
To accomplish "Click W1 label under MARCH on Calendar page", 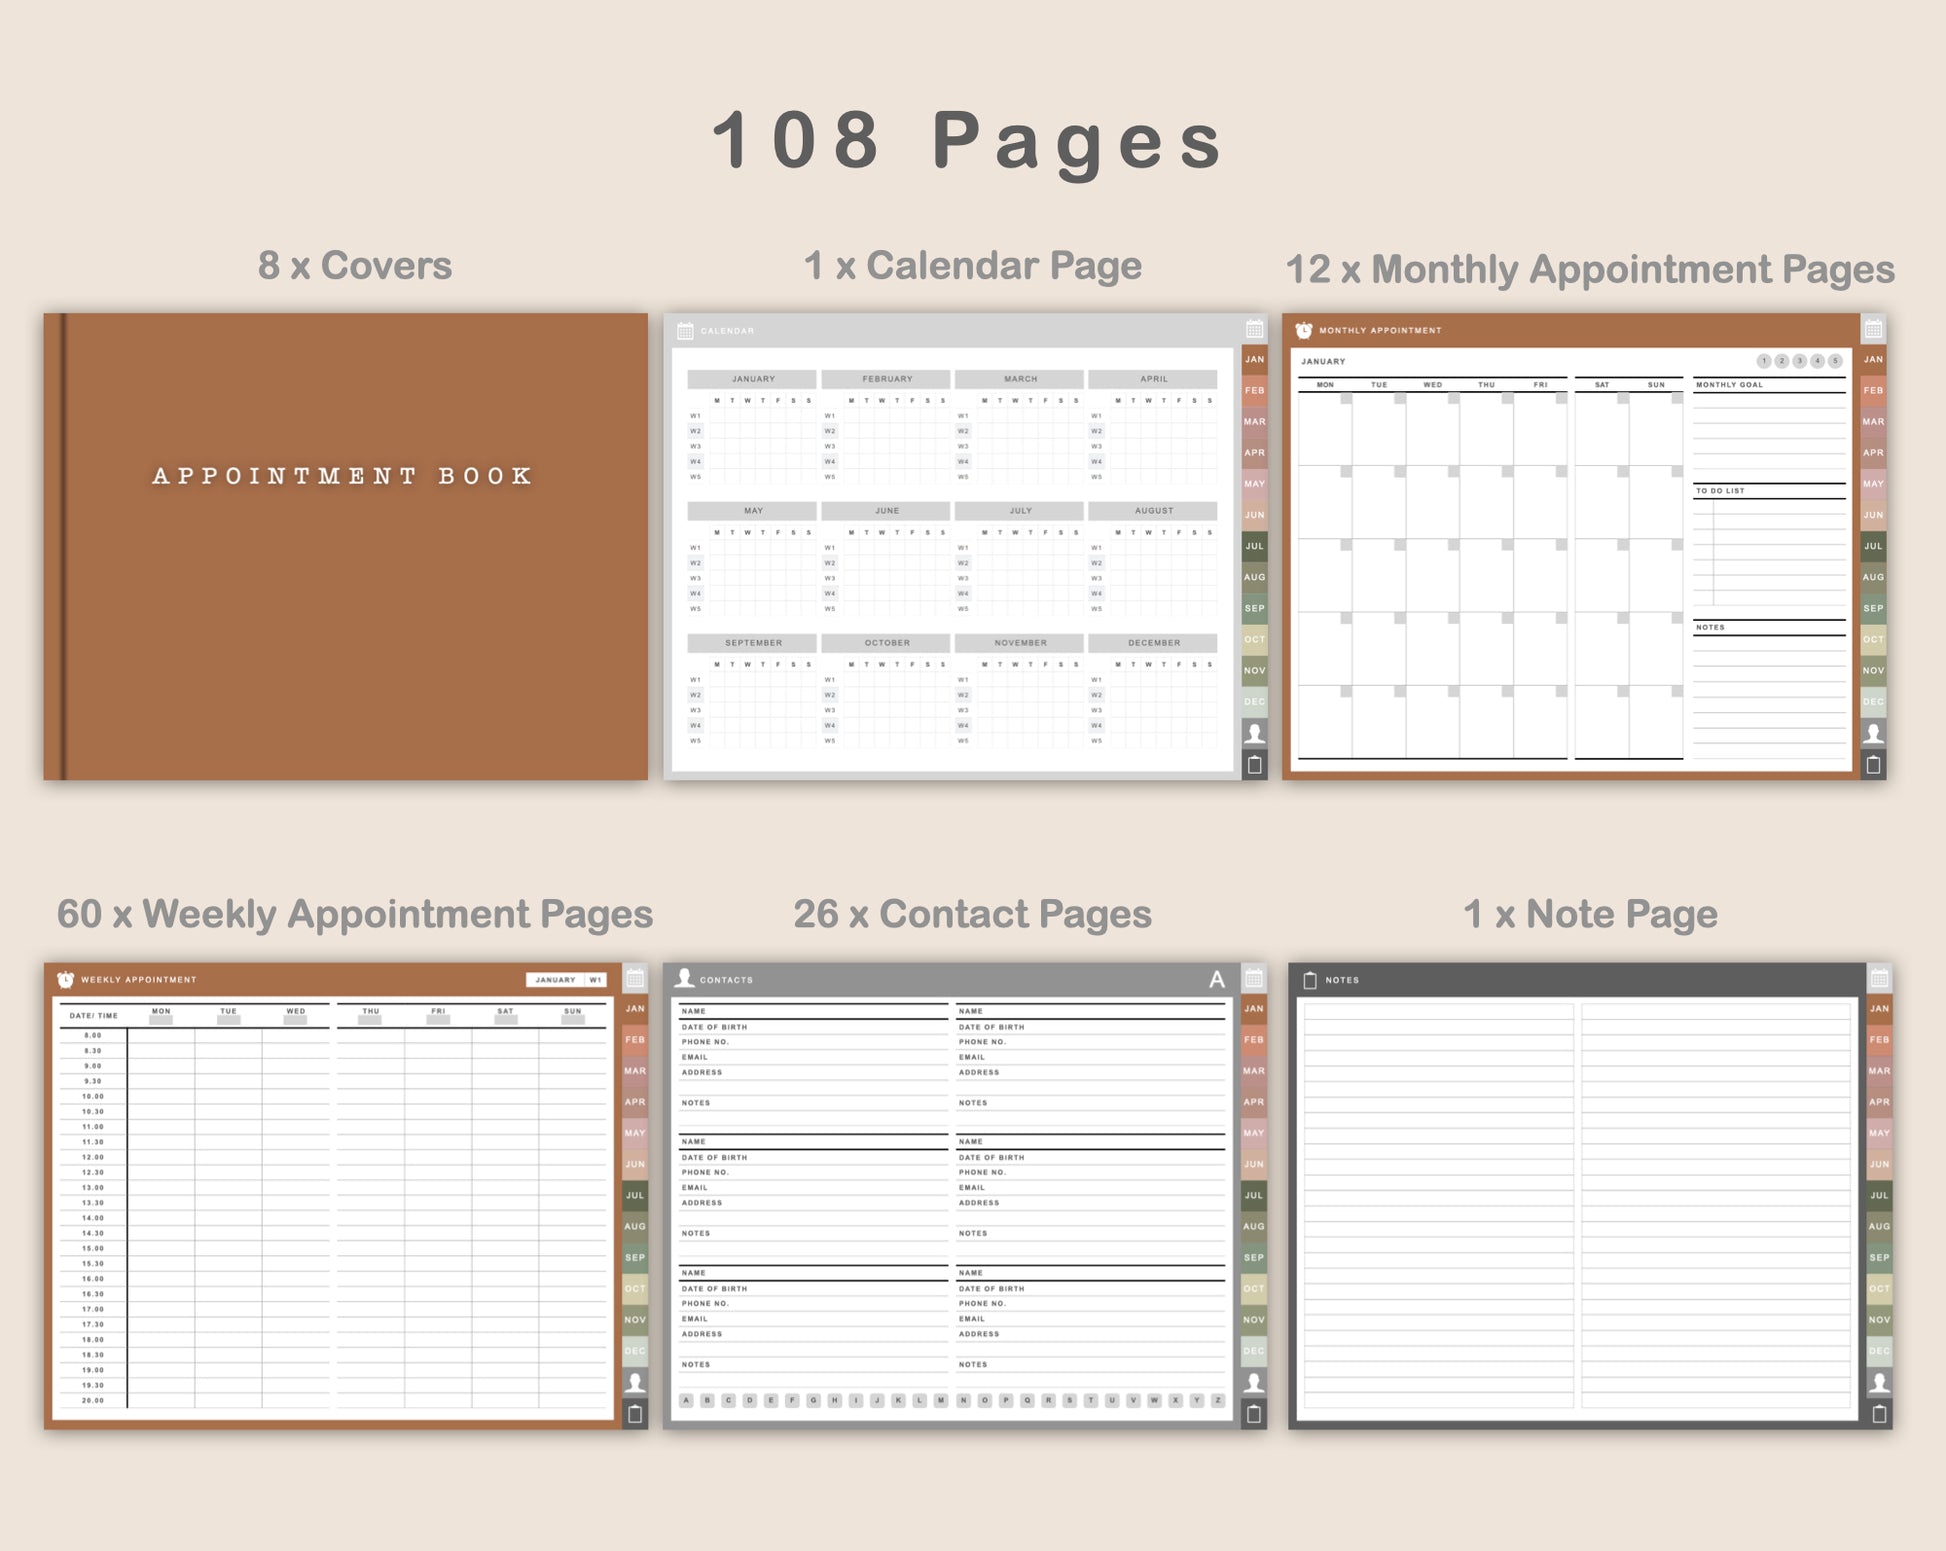I will (963, 416).
